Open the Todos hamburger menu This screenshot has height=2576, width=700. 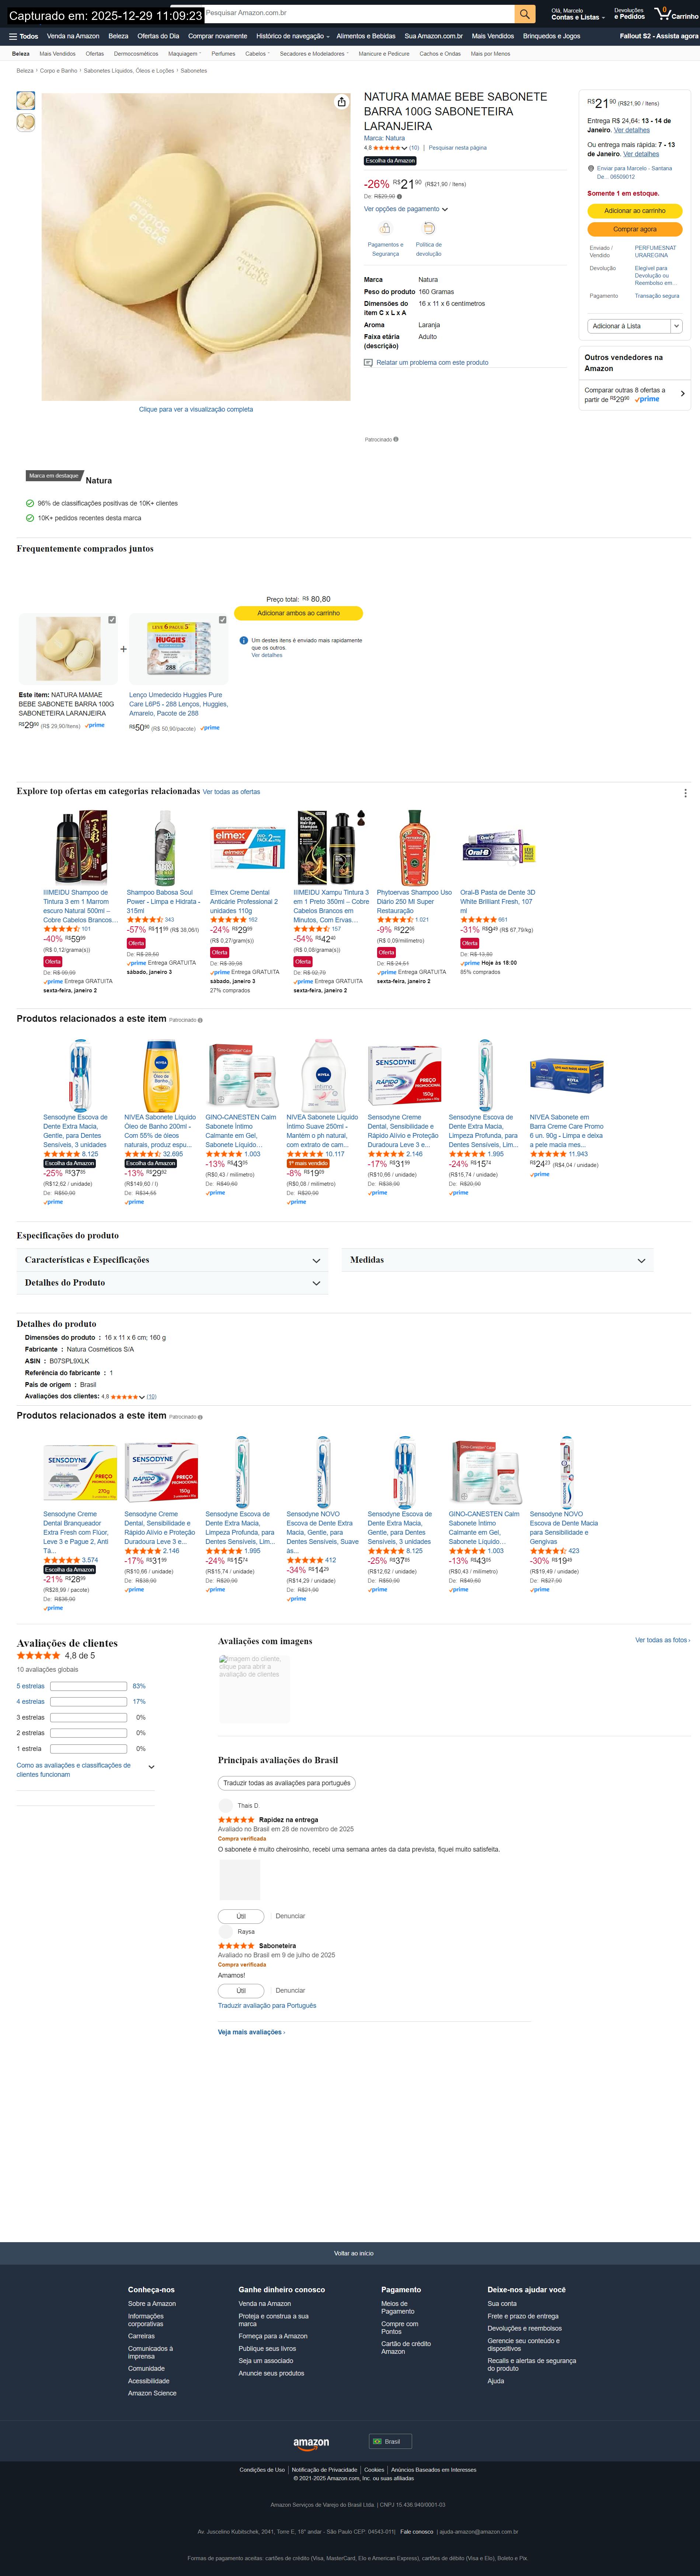pyautogui.click(x=24, y=36)
